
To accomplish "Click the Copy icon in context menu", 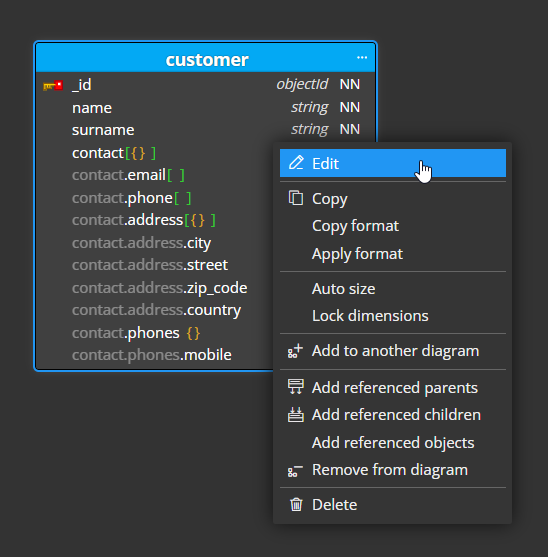I will (x=296, y=198).
